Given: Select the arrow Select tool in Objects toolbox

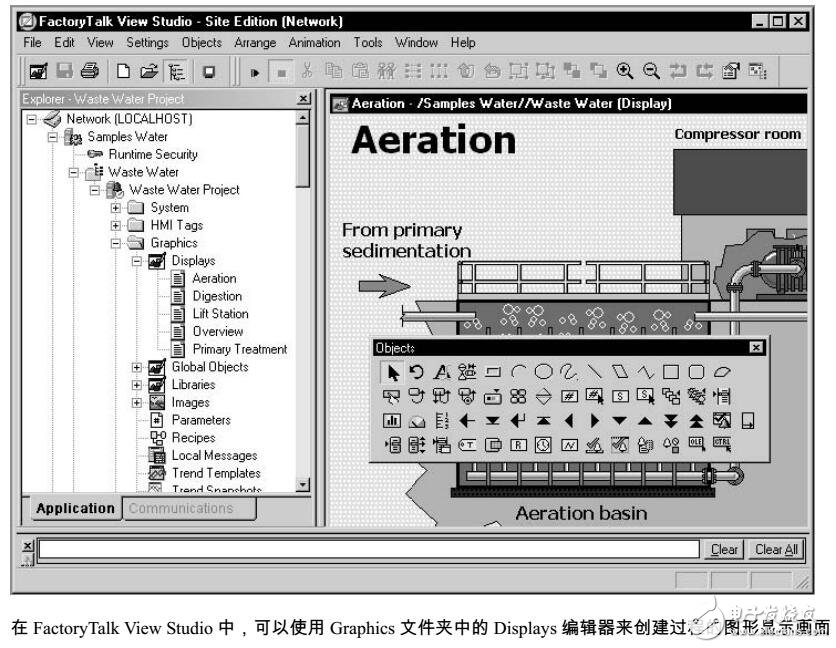Looking at the screenshot, I should pos(393,372).
